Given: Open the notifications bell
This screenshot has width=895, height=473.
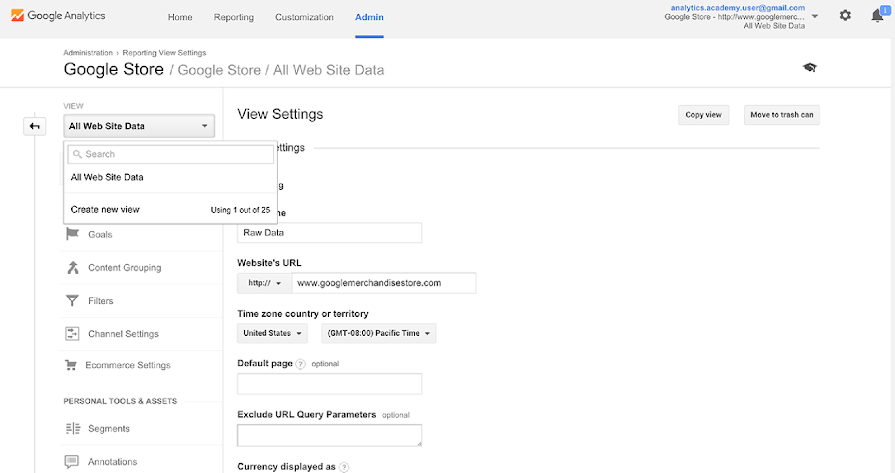Looking at the screenshot, I should click(877, 16).
